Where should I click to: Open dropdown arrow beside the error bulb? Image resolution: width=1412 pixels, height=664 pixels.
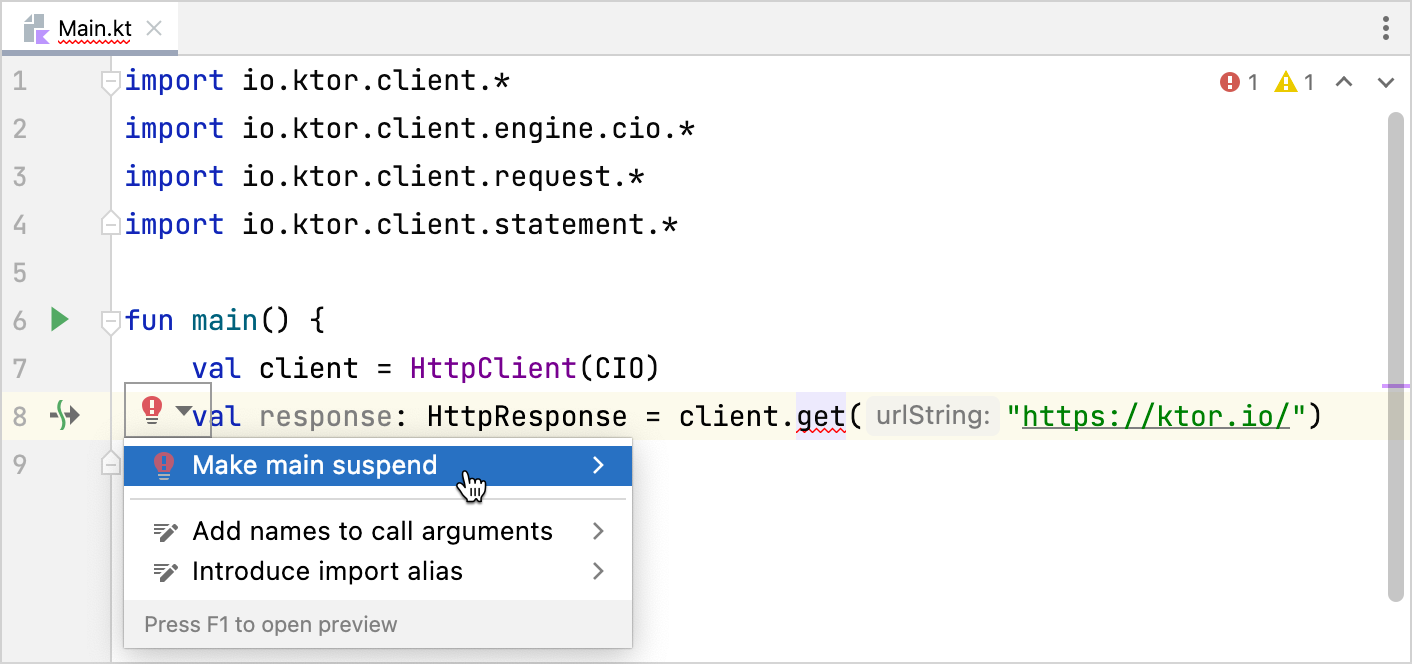pos(183,411)
